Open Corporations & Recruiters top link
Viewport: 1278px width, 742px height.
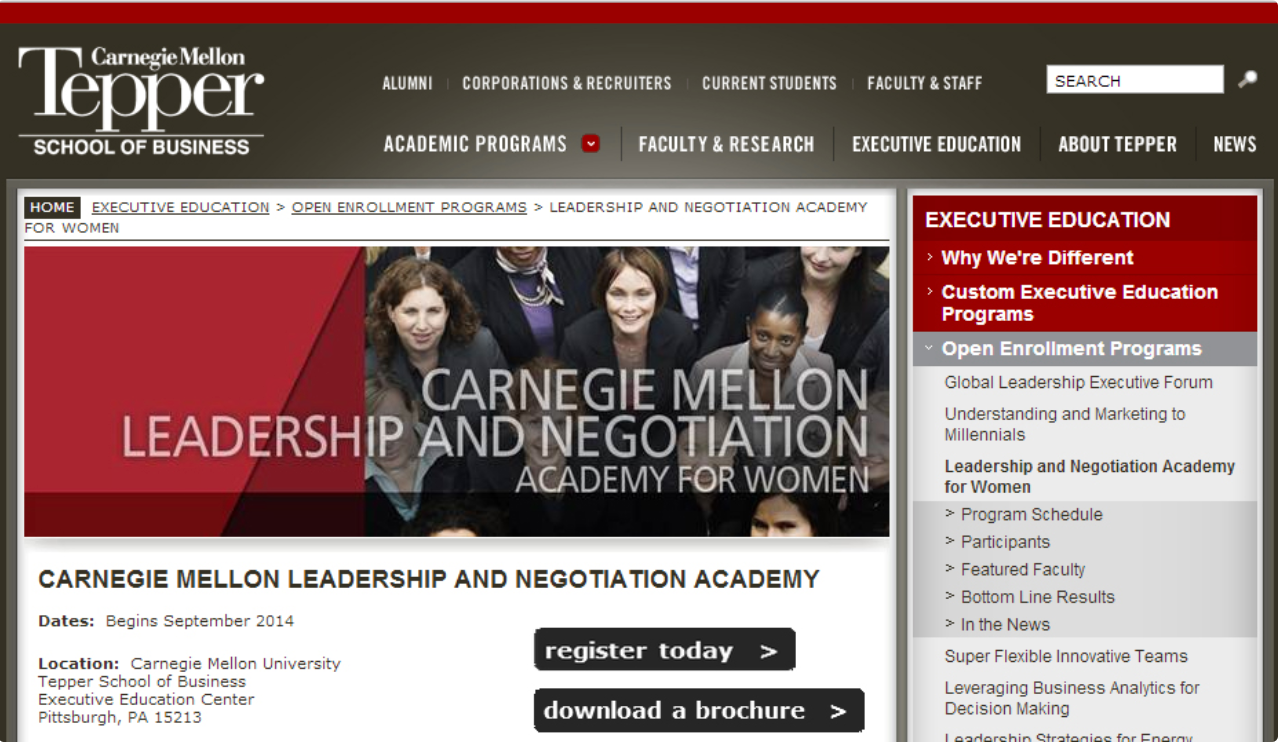point(567,84)
